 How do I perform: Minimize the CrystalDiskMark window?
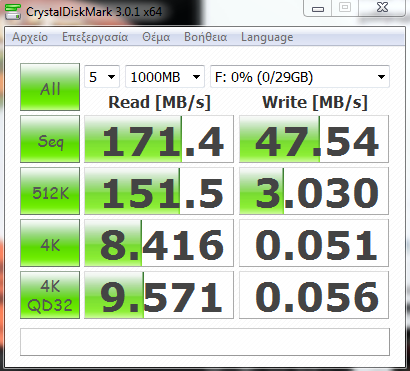[x=318, y=8]
